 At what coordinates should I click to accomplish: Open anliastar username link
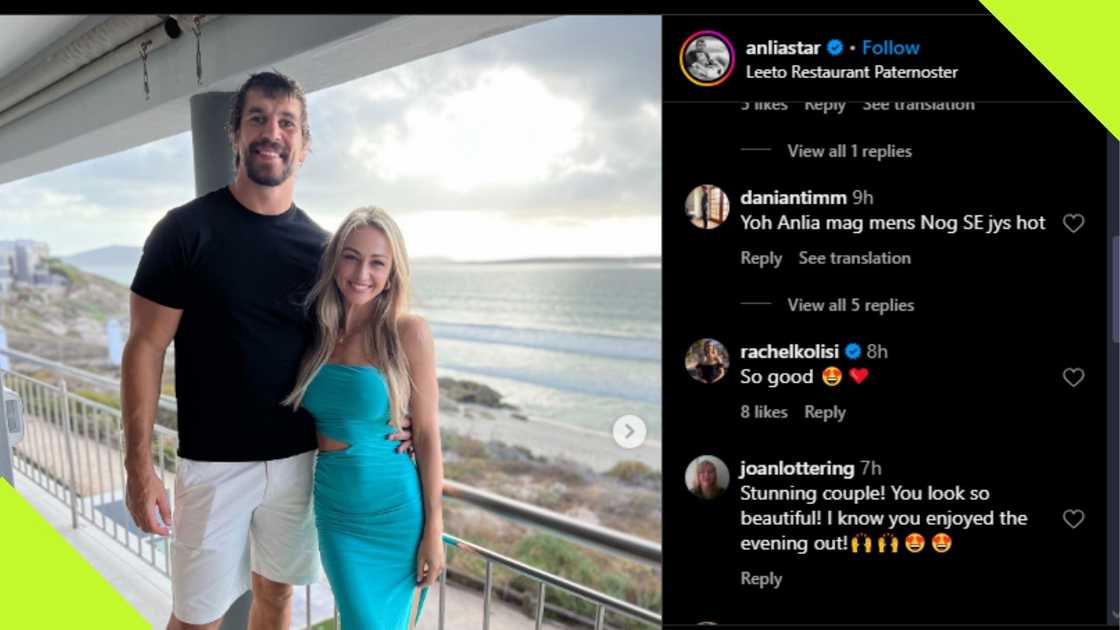coord(783,48)
